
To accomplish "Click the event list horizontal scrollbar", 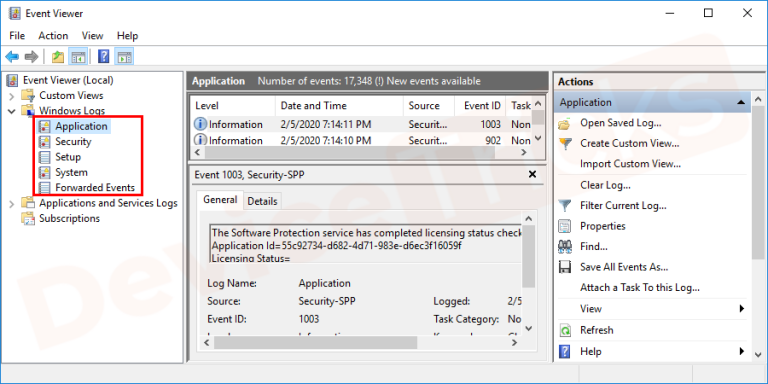I will [362, 152].
